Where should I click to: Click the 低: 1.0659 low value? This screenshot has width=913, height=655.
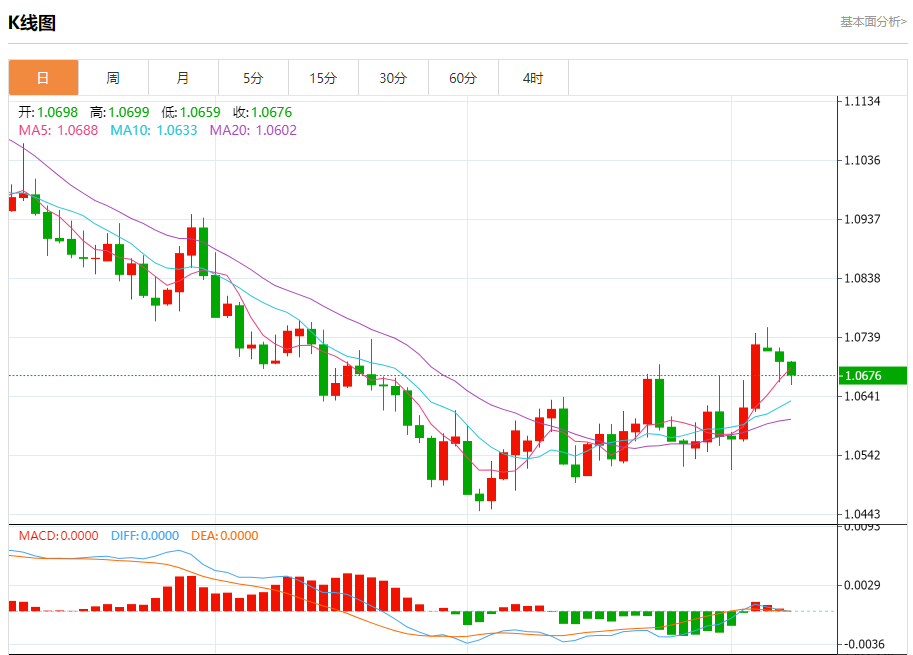coord(190,112)
